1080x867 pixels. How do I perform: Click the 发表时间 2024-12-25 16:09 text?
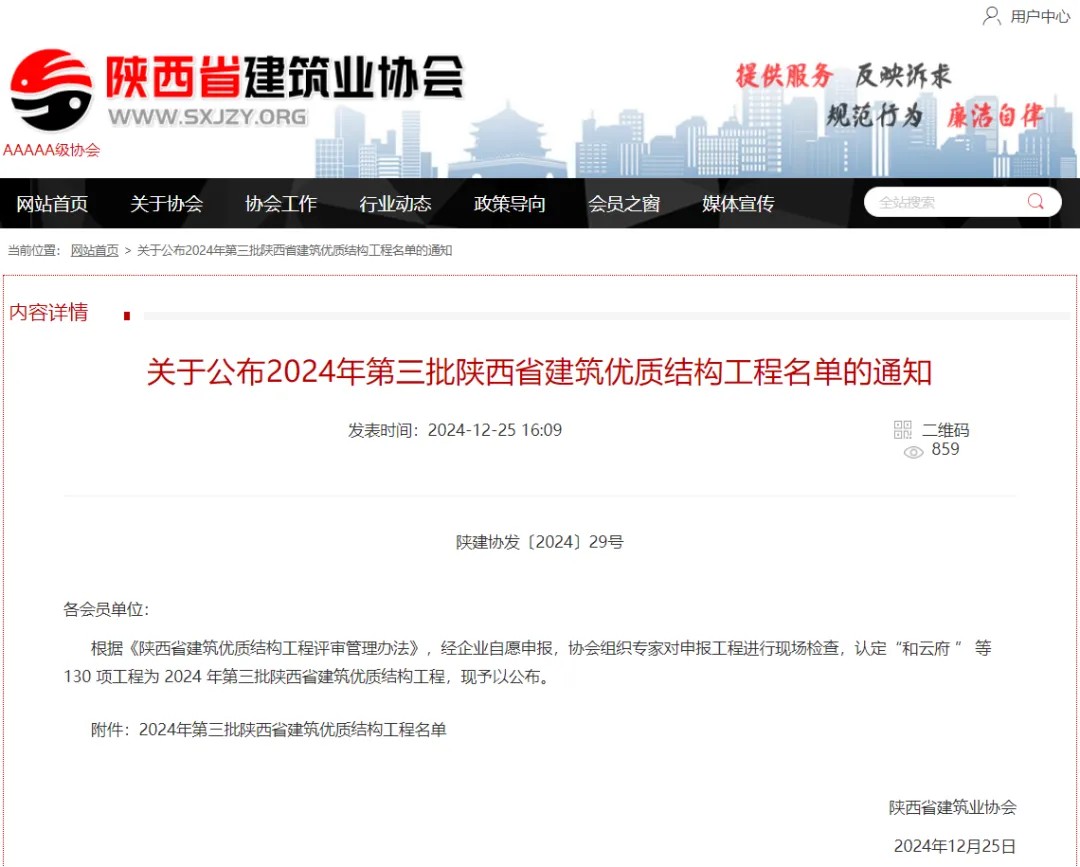[455, 430]
